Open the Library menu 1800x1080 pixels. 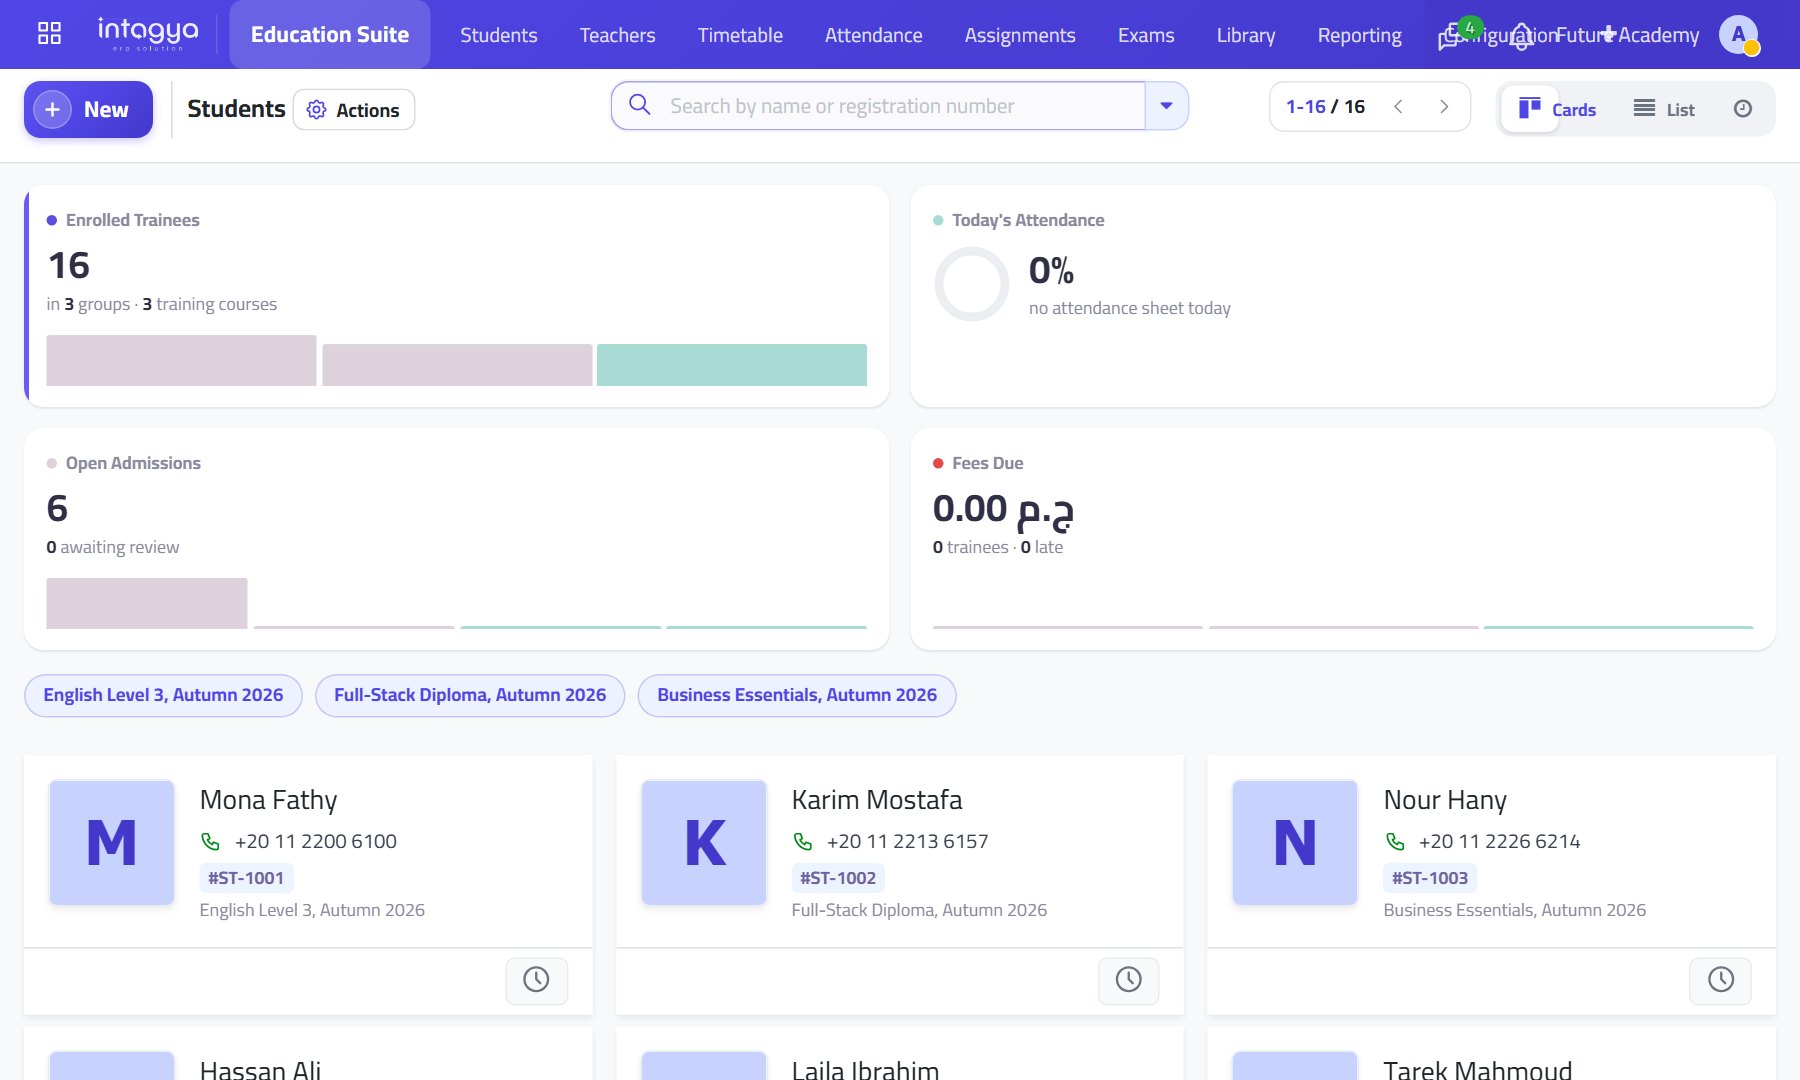(x=1246, y=35)
